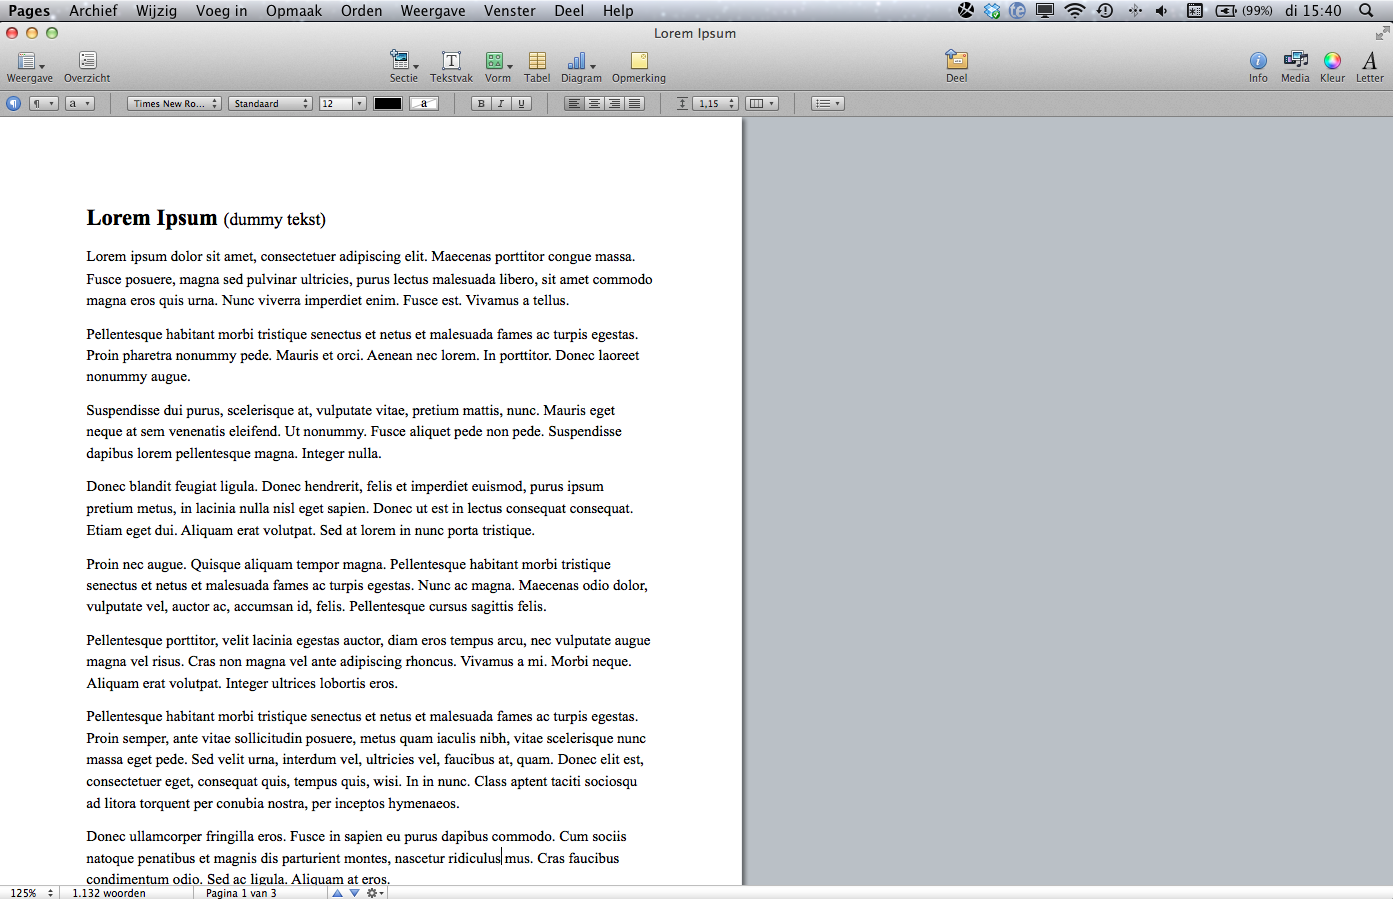
Task: Click the Lorem Ipsum heading text
Action: (152, 218)
